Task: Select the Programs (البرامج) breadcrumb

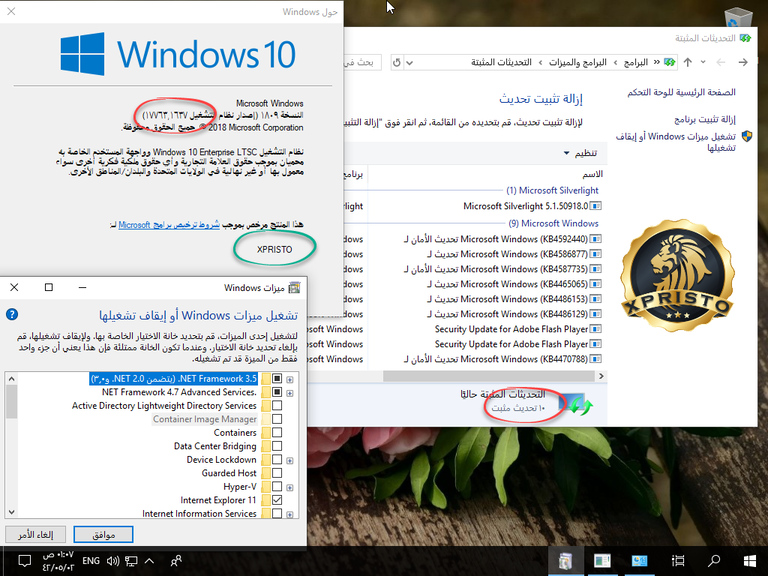Action: coord(636,62)
